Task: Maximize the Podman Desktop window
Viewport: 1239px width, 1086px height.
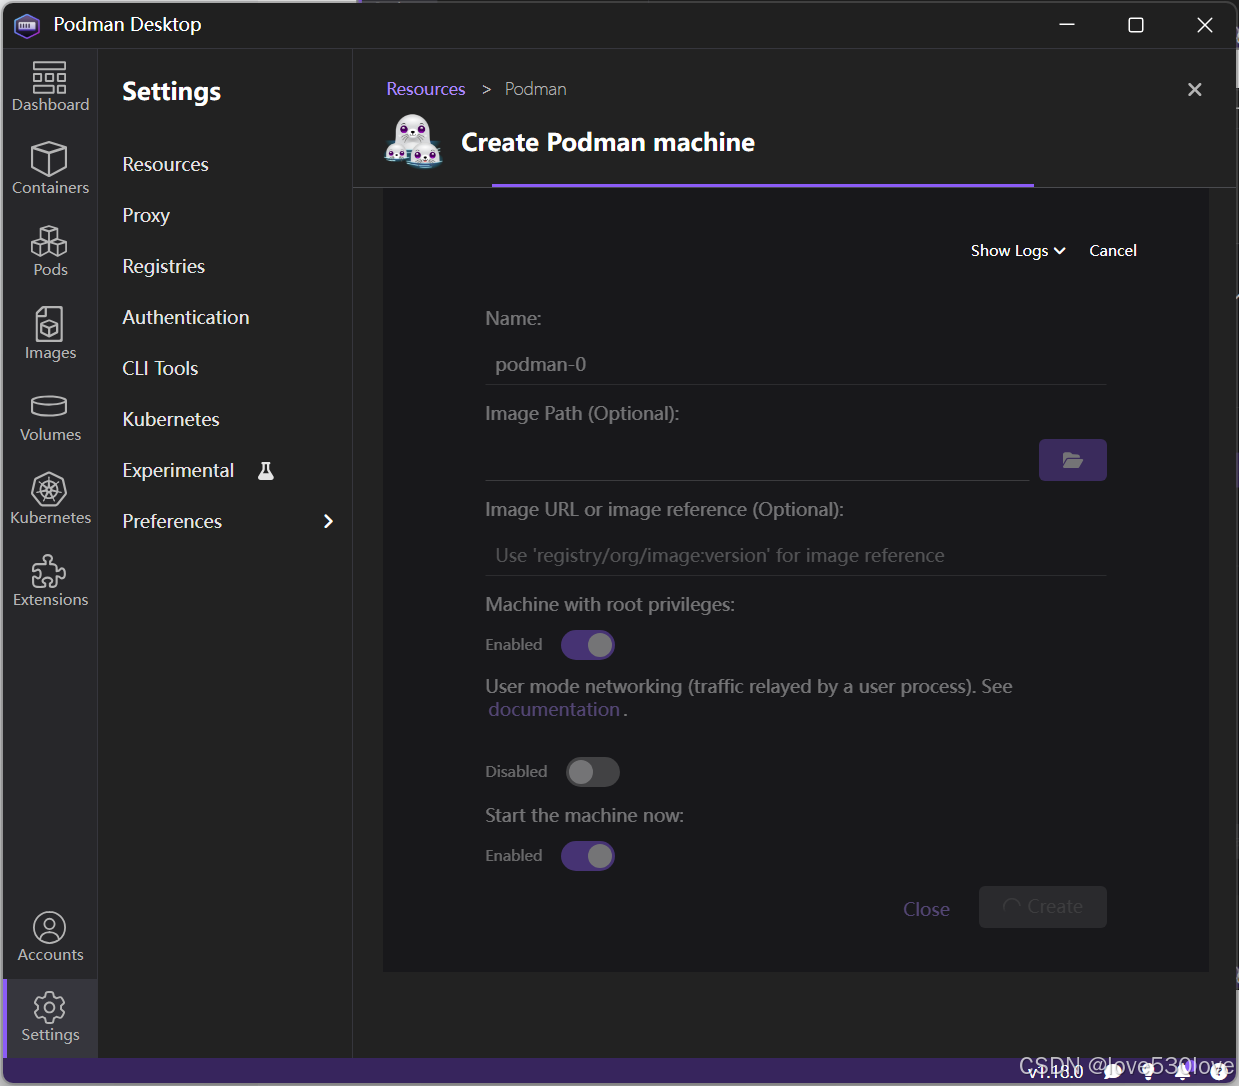Action: tap(1136, 25)
